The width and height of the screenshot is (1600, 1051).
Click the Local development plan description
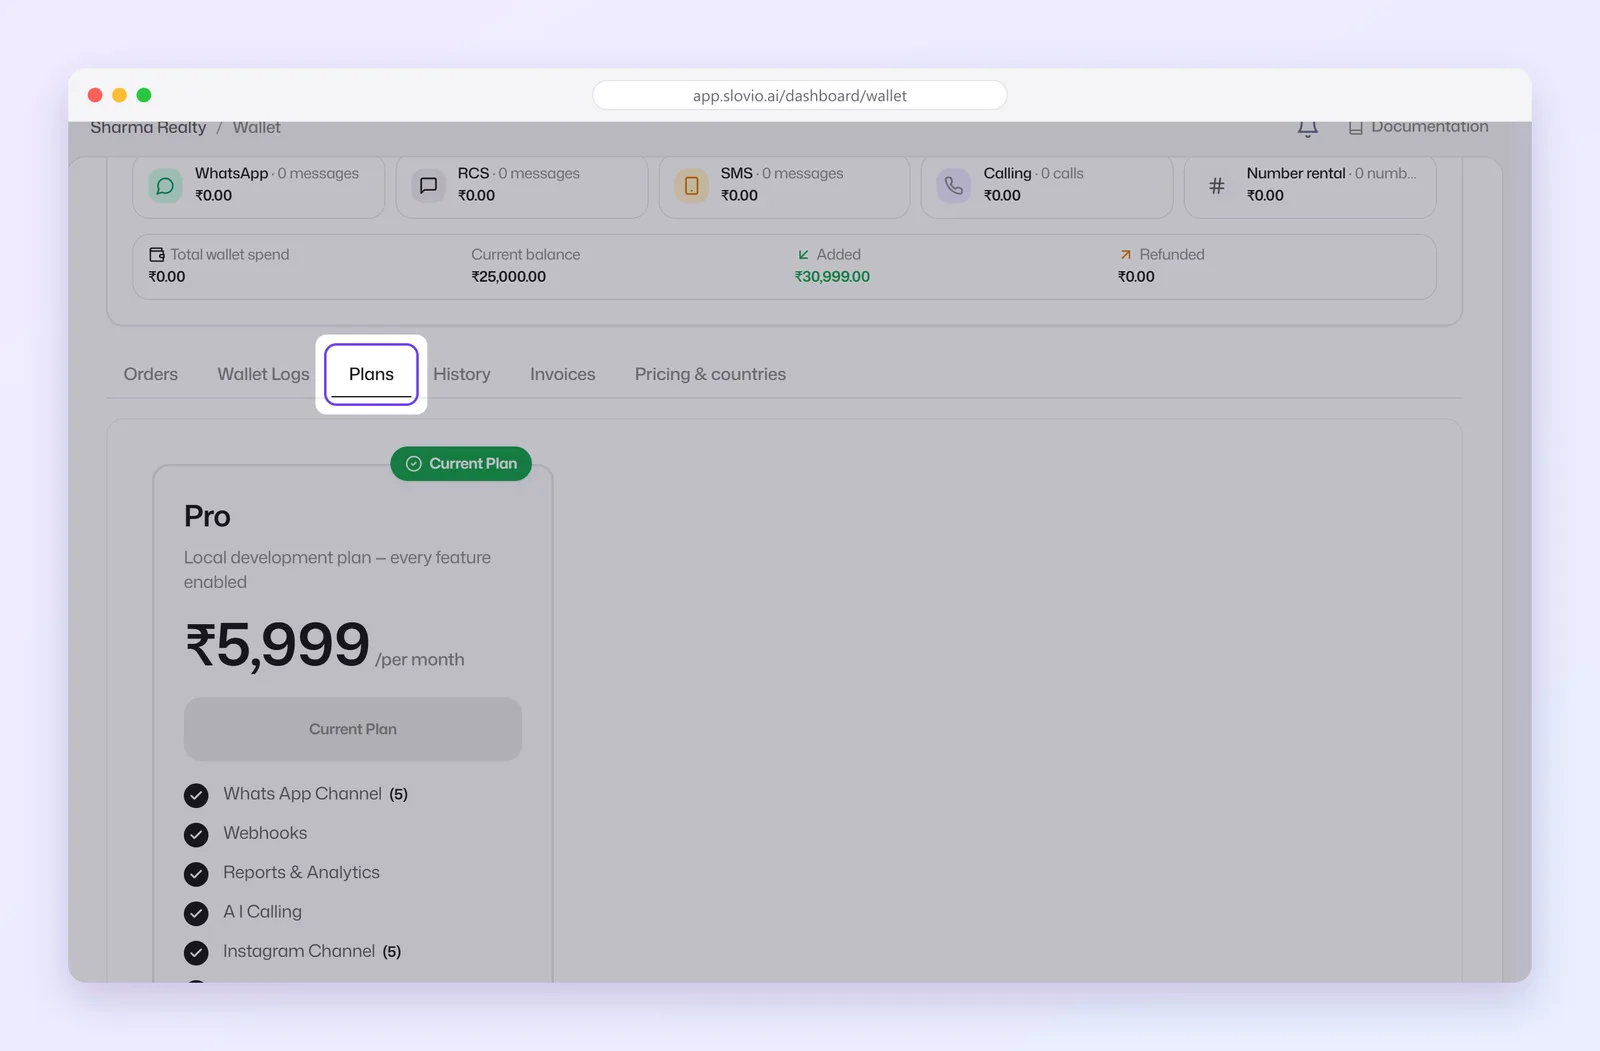(337, 570)
